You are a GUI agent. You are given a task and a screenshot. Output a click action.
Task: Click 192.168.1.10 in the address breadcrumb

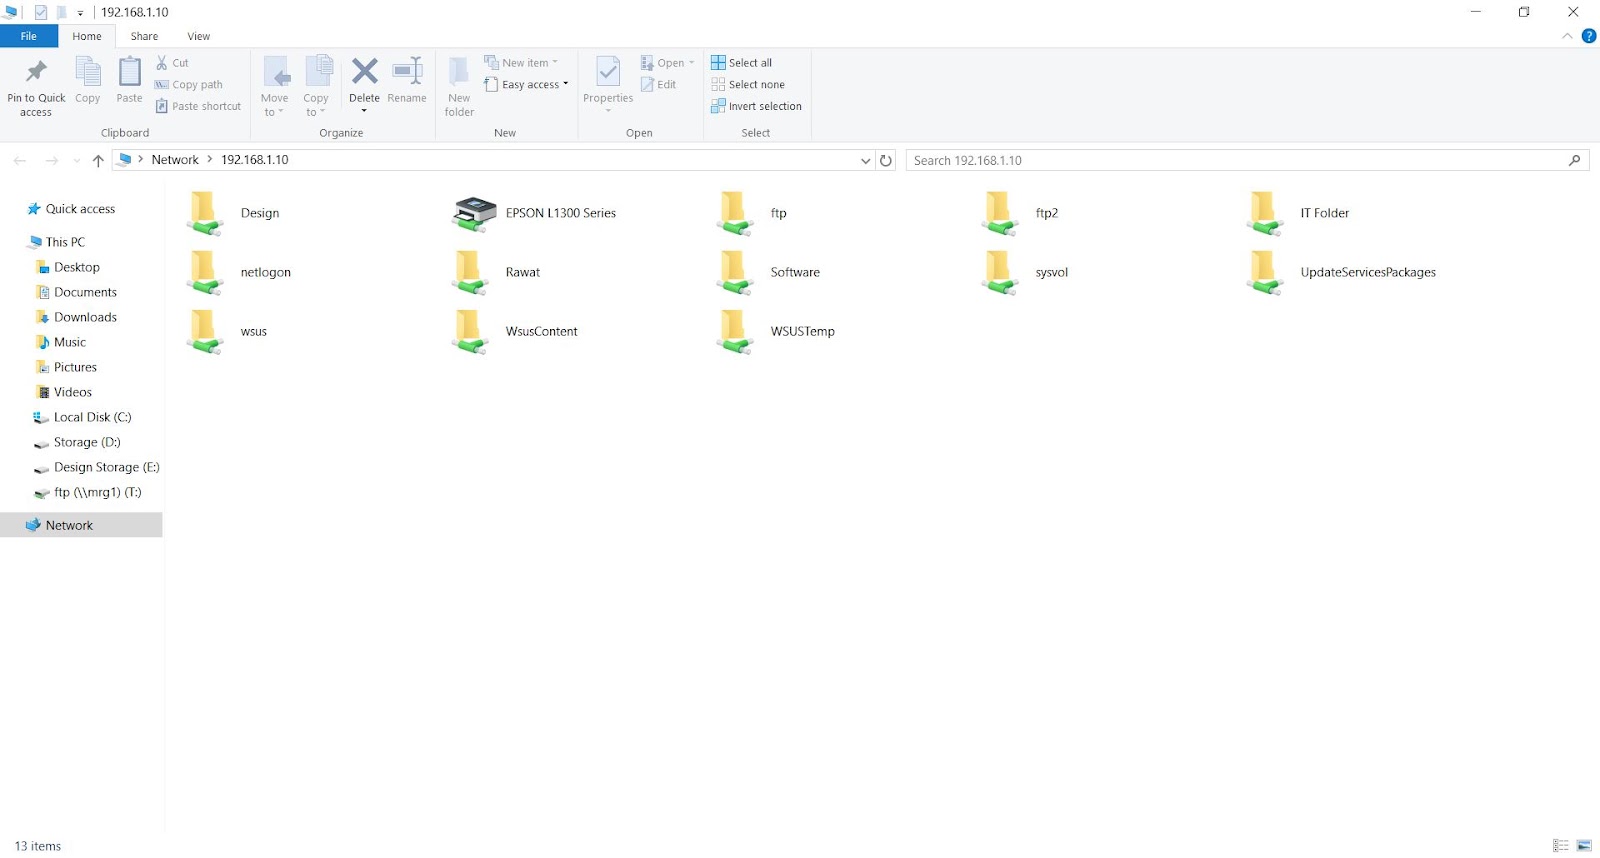tap(255, 160)
